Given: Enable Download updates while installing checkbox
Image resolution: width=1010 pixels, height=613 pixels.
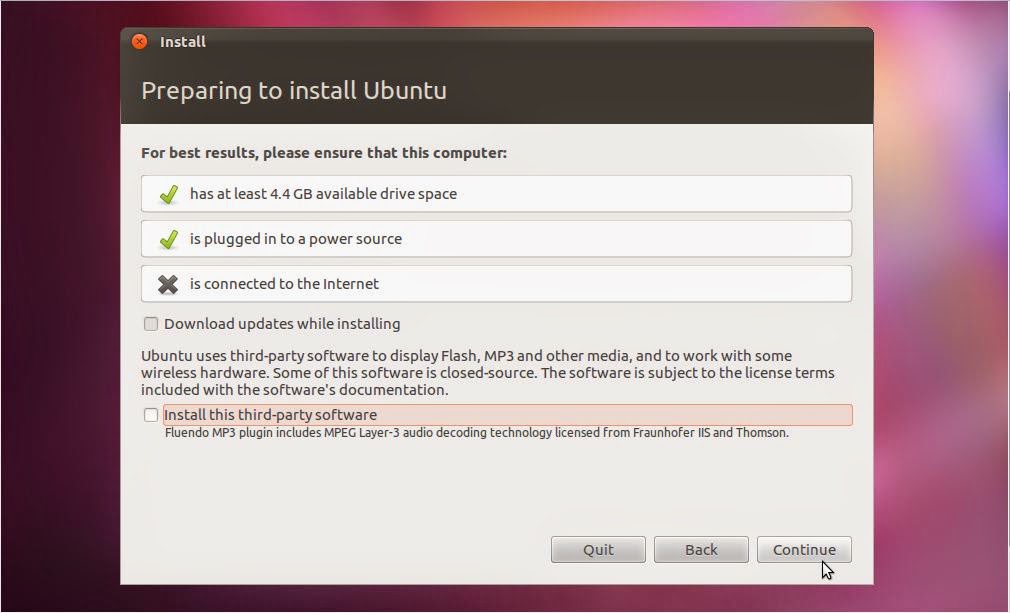Looking at the screenshot, I should pyautogui.click(x=151, y=324).
